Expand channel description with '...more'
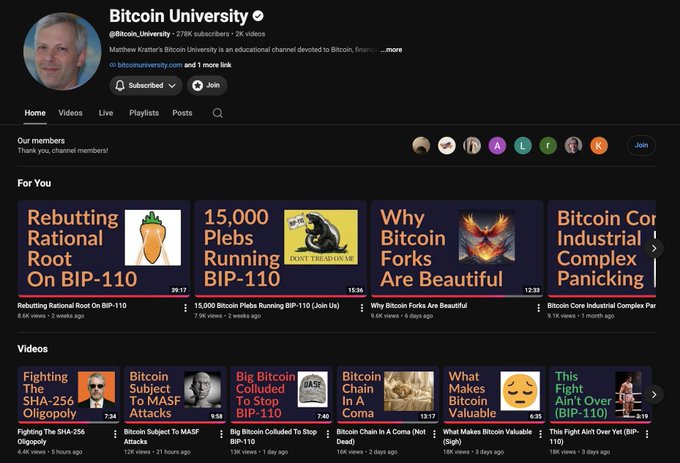 pyautogui.click(x=391, y=50)
